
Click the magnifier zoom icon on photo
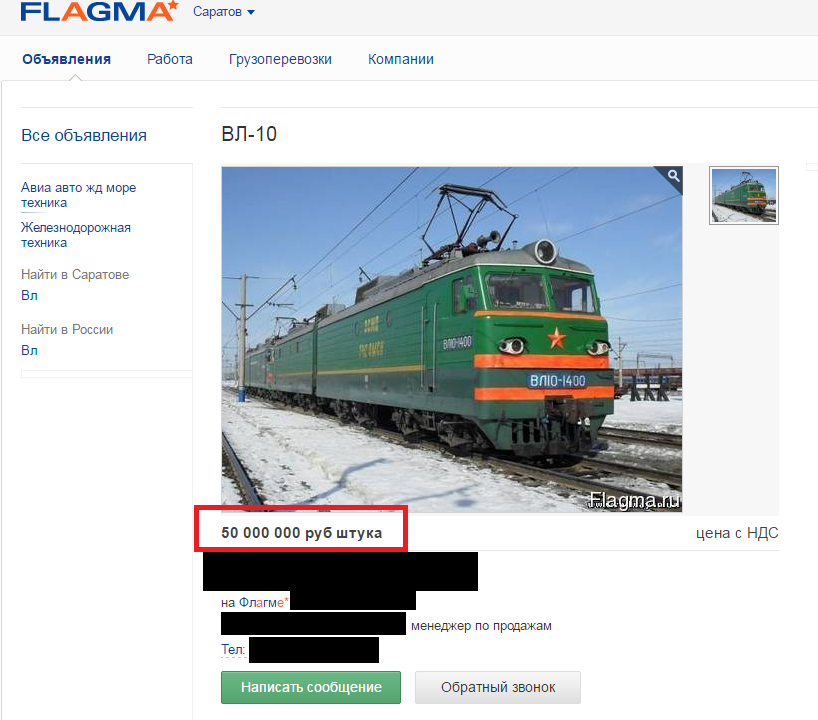click(x=673, y=176)
